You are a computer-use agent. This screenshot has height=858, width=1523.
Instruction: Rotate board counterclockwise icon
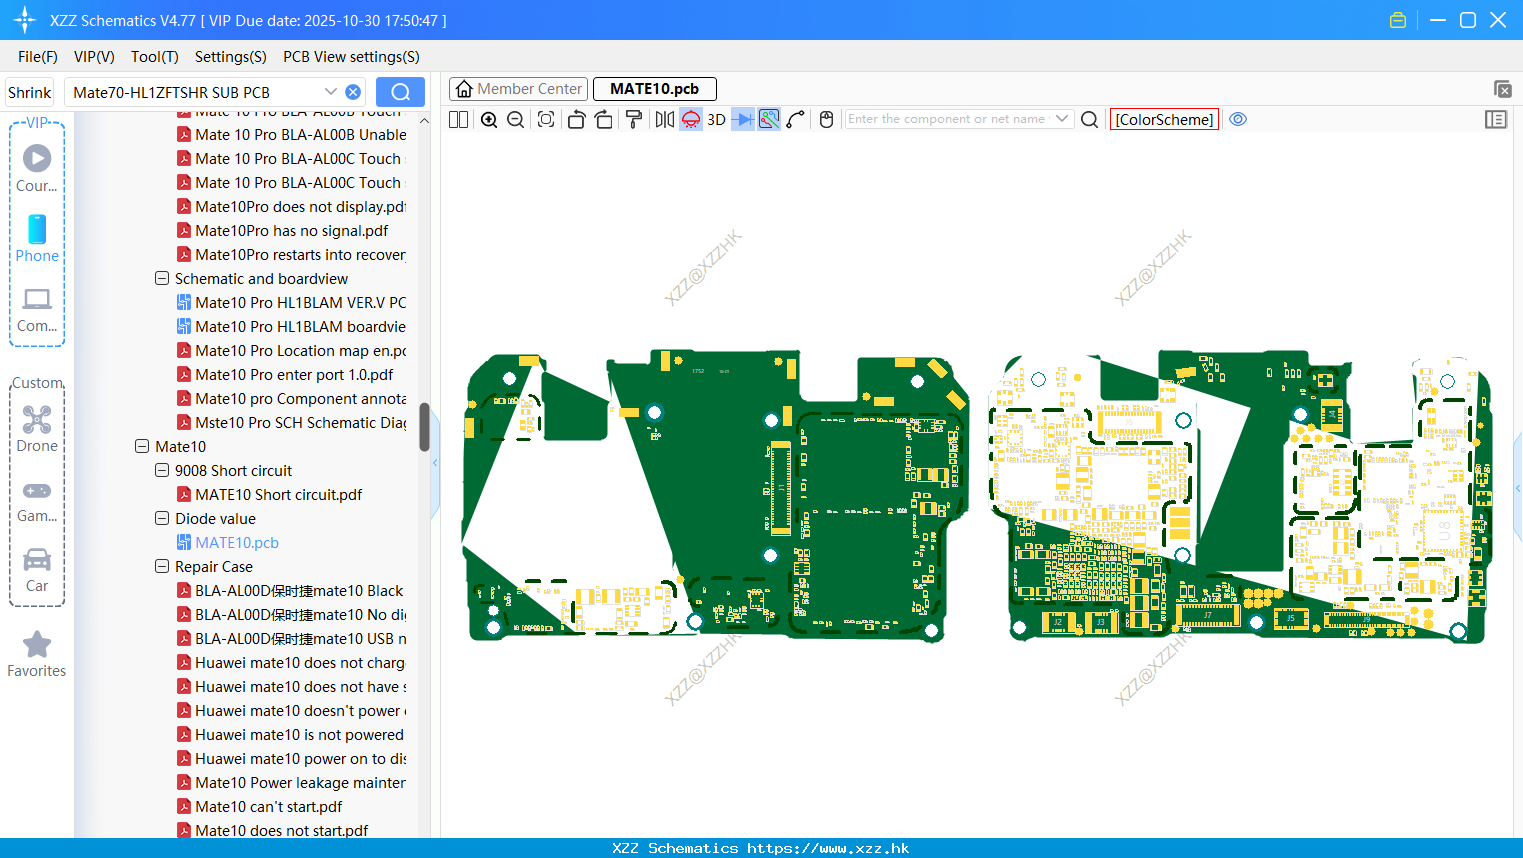[x=576, y=119]
